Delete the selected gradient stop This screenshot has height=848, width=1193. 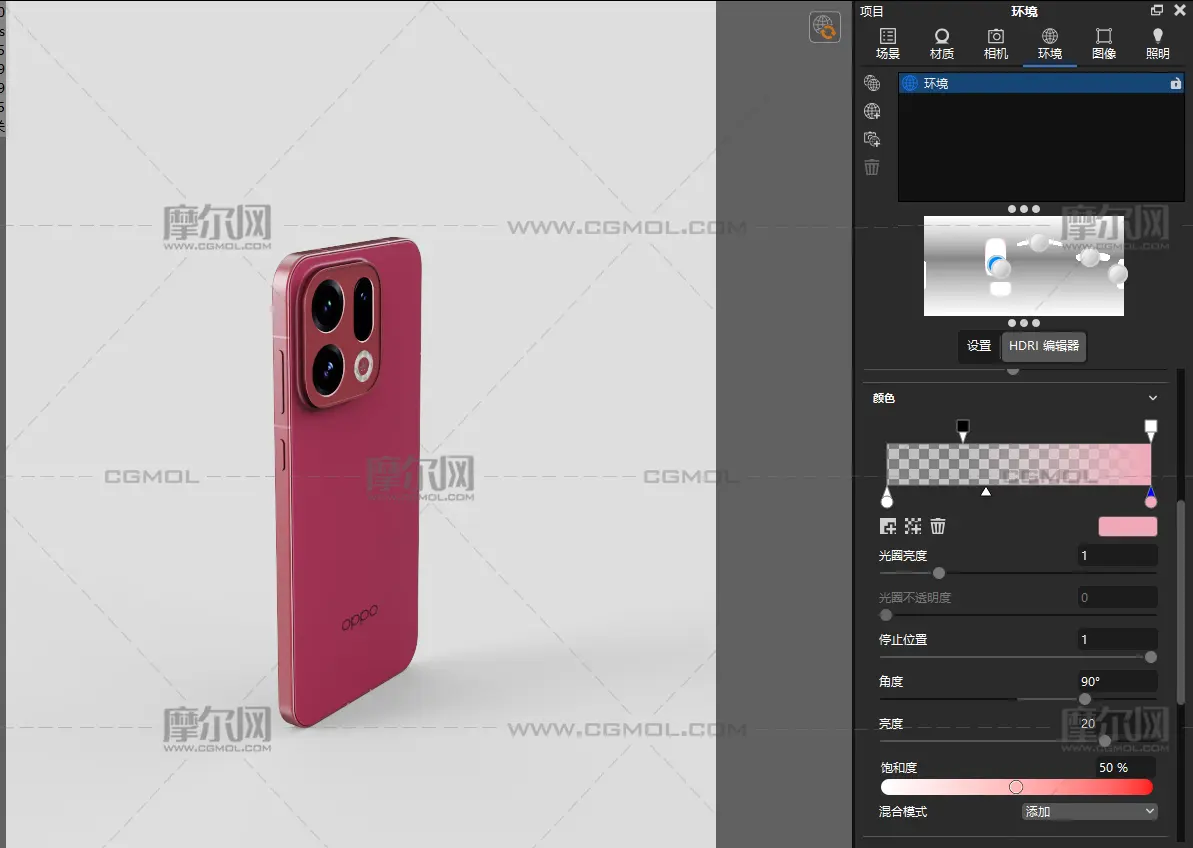tap(938, 526)
